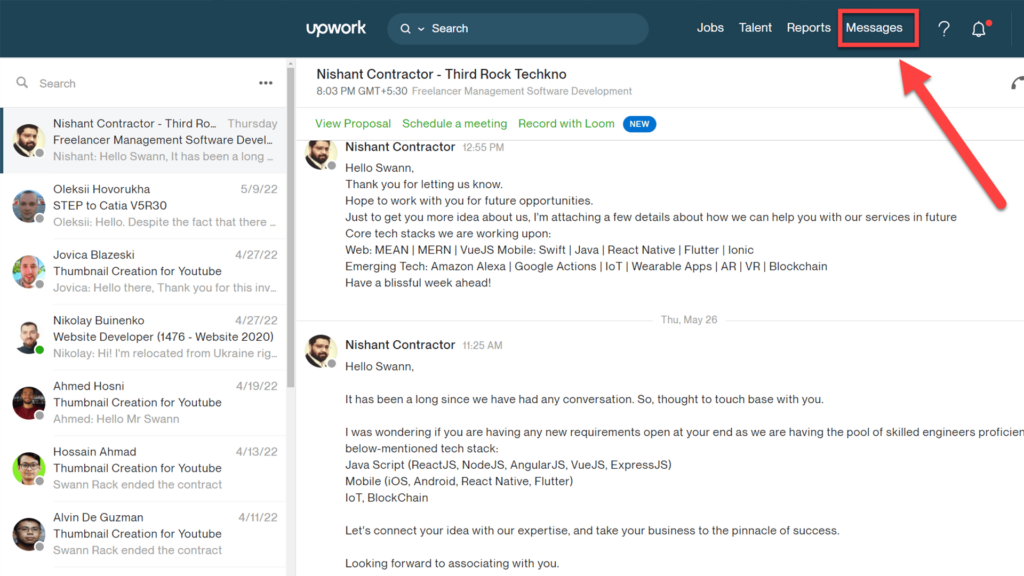The width and height of the screenshot is (1024, 576).
Task: Click Record with Loom link
Action: [x=566, y=123]
